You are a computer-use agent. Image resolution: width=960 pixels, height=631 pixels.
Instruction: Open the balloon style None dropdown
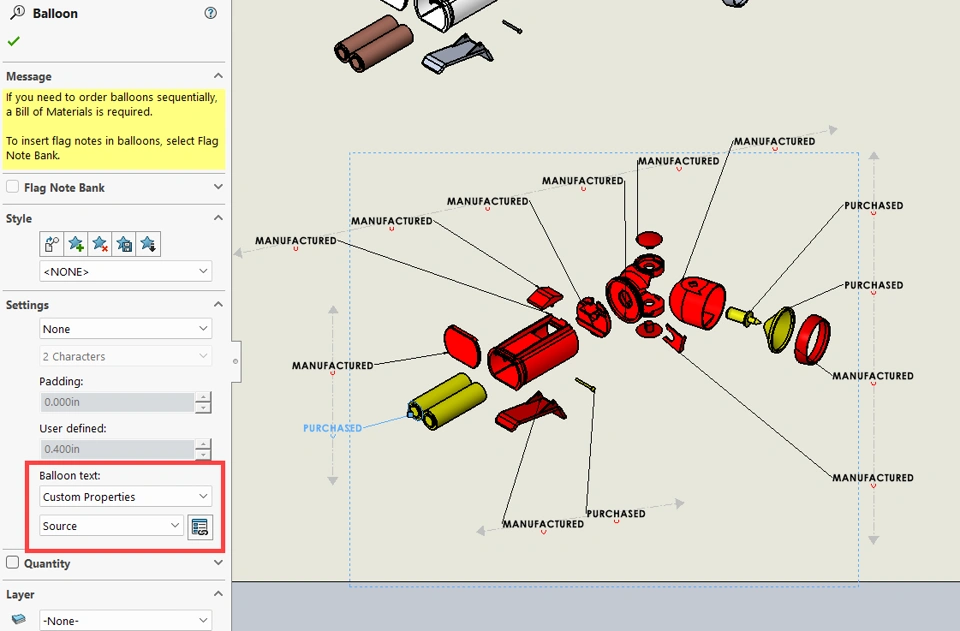126,329
